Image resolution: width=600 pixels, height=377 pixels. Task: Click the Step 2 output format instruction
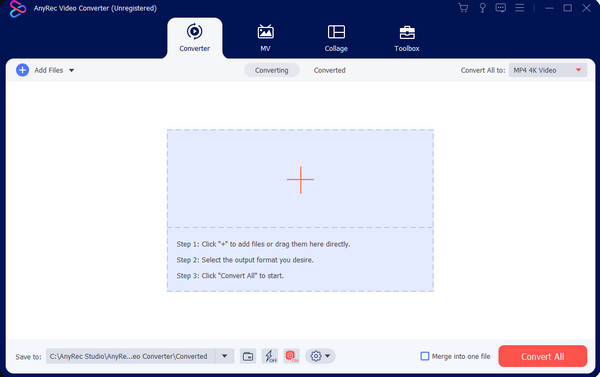point(245,260)
